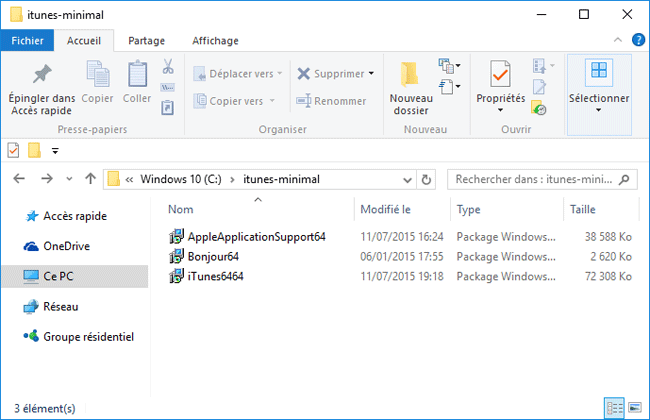The width and height of the screenshot is (650, 420).
Task: Open address bar history dropdown
Action: tap(407, 180)
